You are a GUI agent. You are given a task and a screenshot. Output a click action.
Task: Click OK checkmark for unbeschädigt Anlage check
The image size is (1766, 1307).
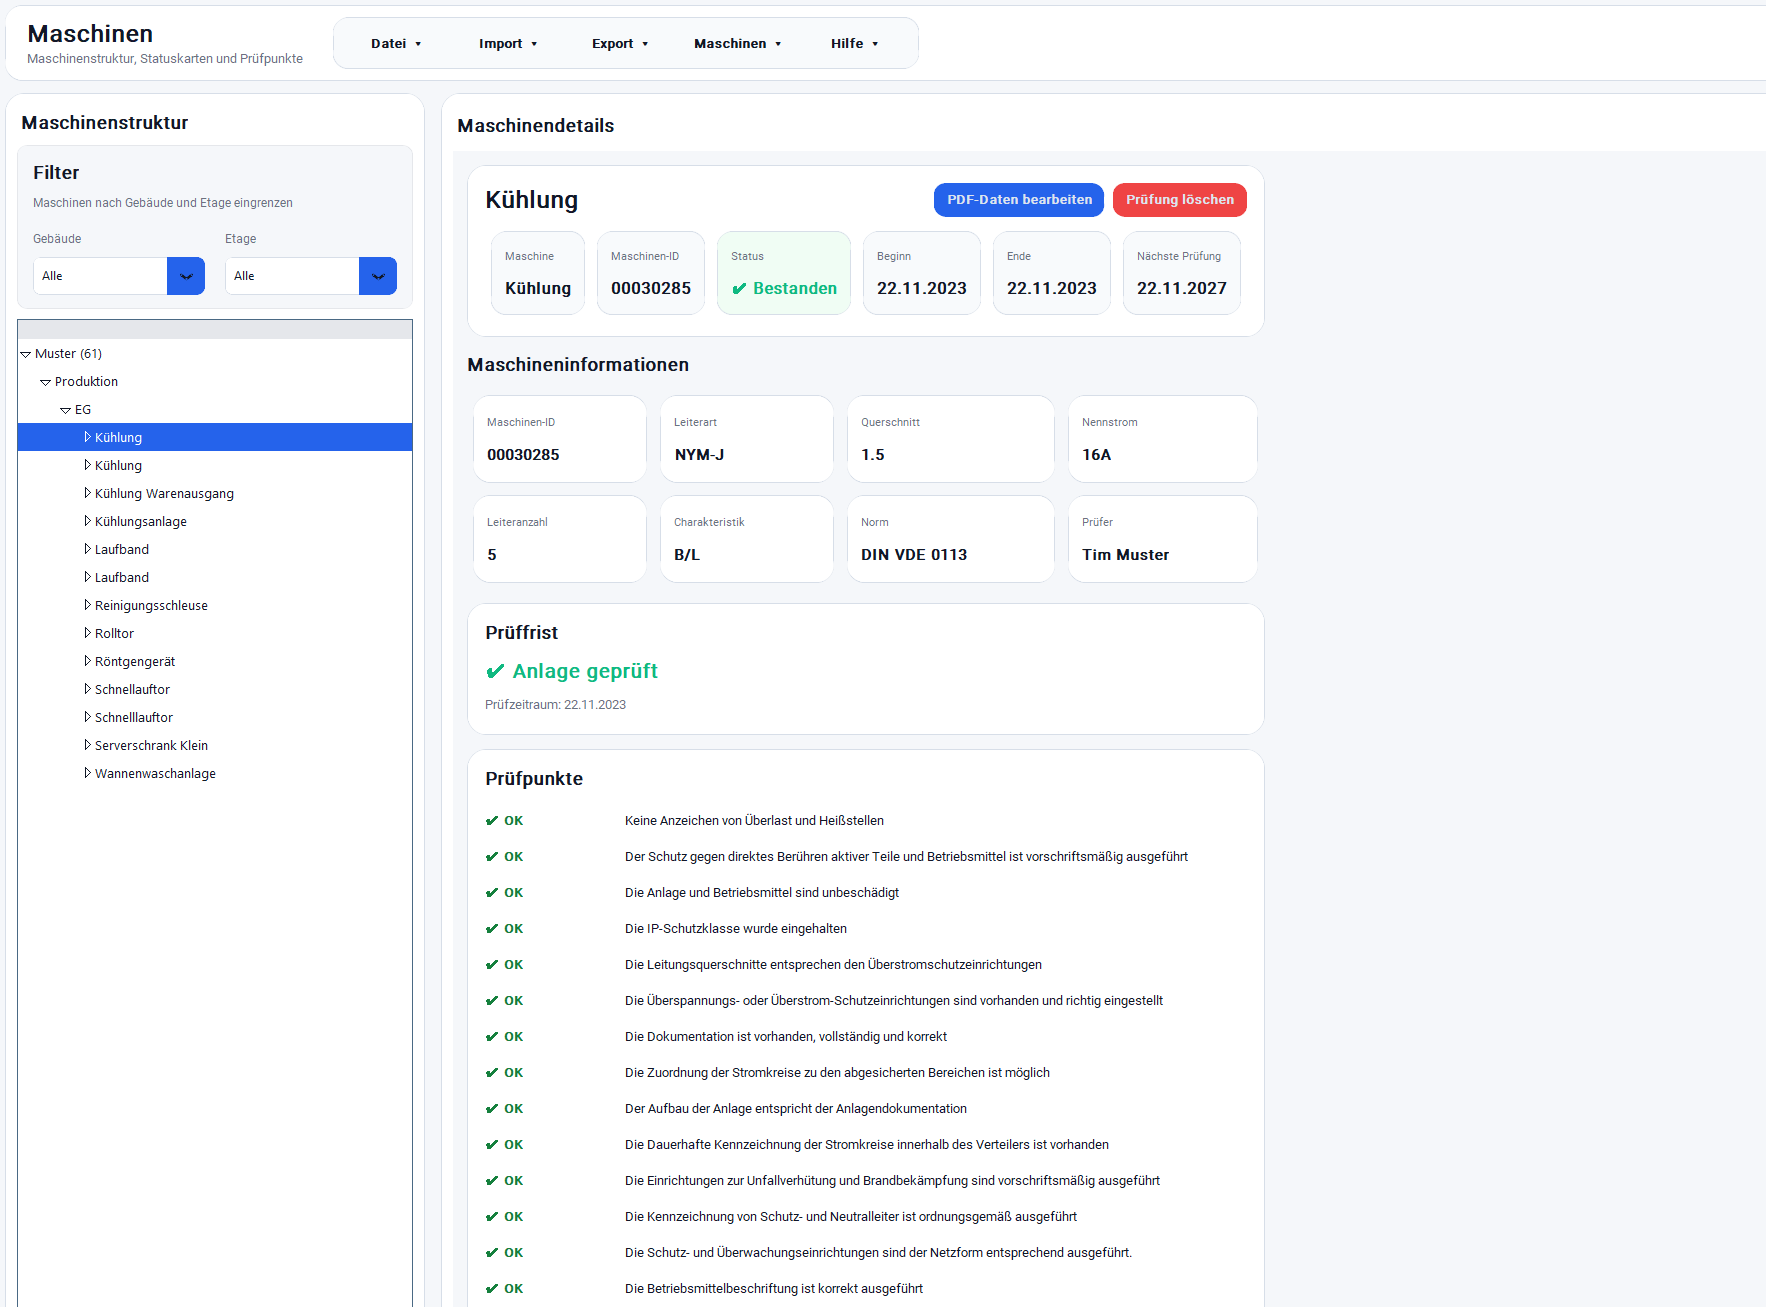pyautogui.click(x=492, y=893)
